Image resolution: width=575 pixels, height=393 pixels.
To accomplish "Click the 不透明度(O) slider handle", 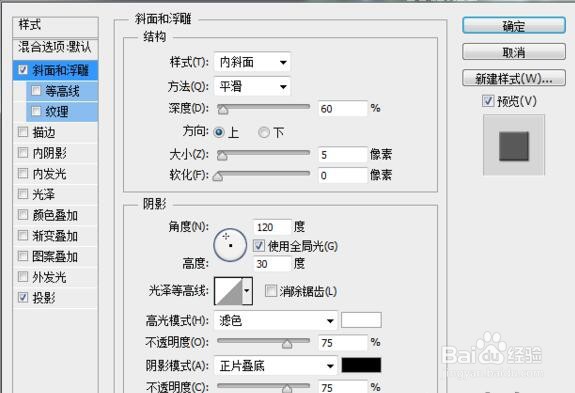I will click(287, 344).
